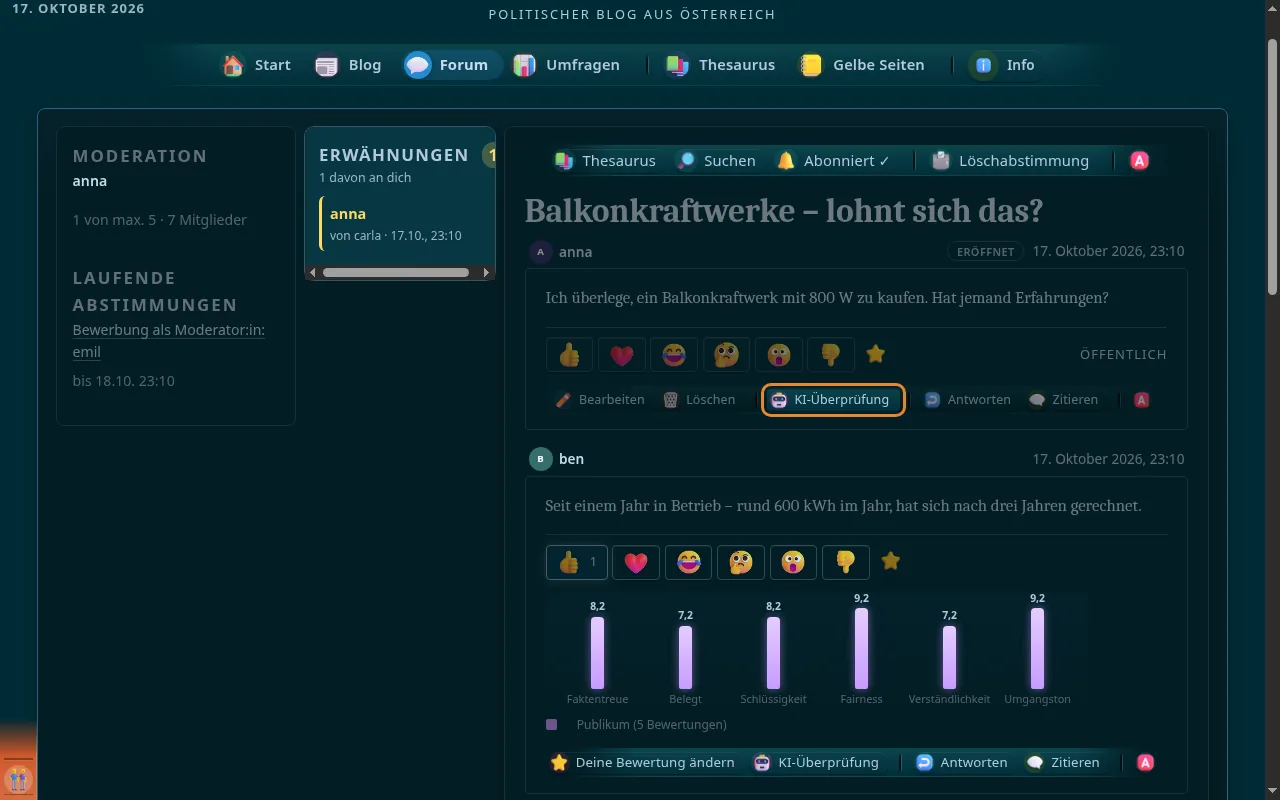Viewport: 1280px width, 800px height.
Task: Edit anna's post via Bearbeiten
Action: tap(599, 400)
